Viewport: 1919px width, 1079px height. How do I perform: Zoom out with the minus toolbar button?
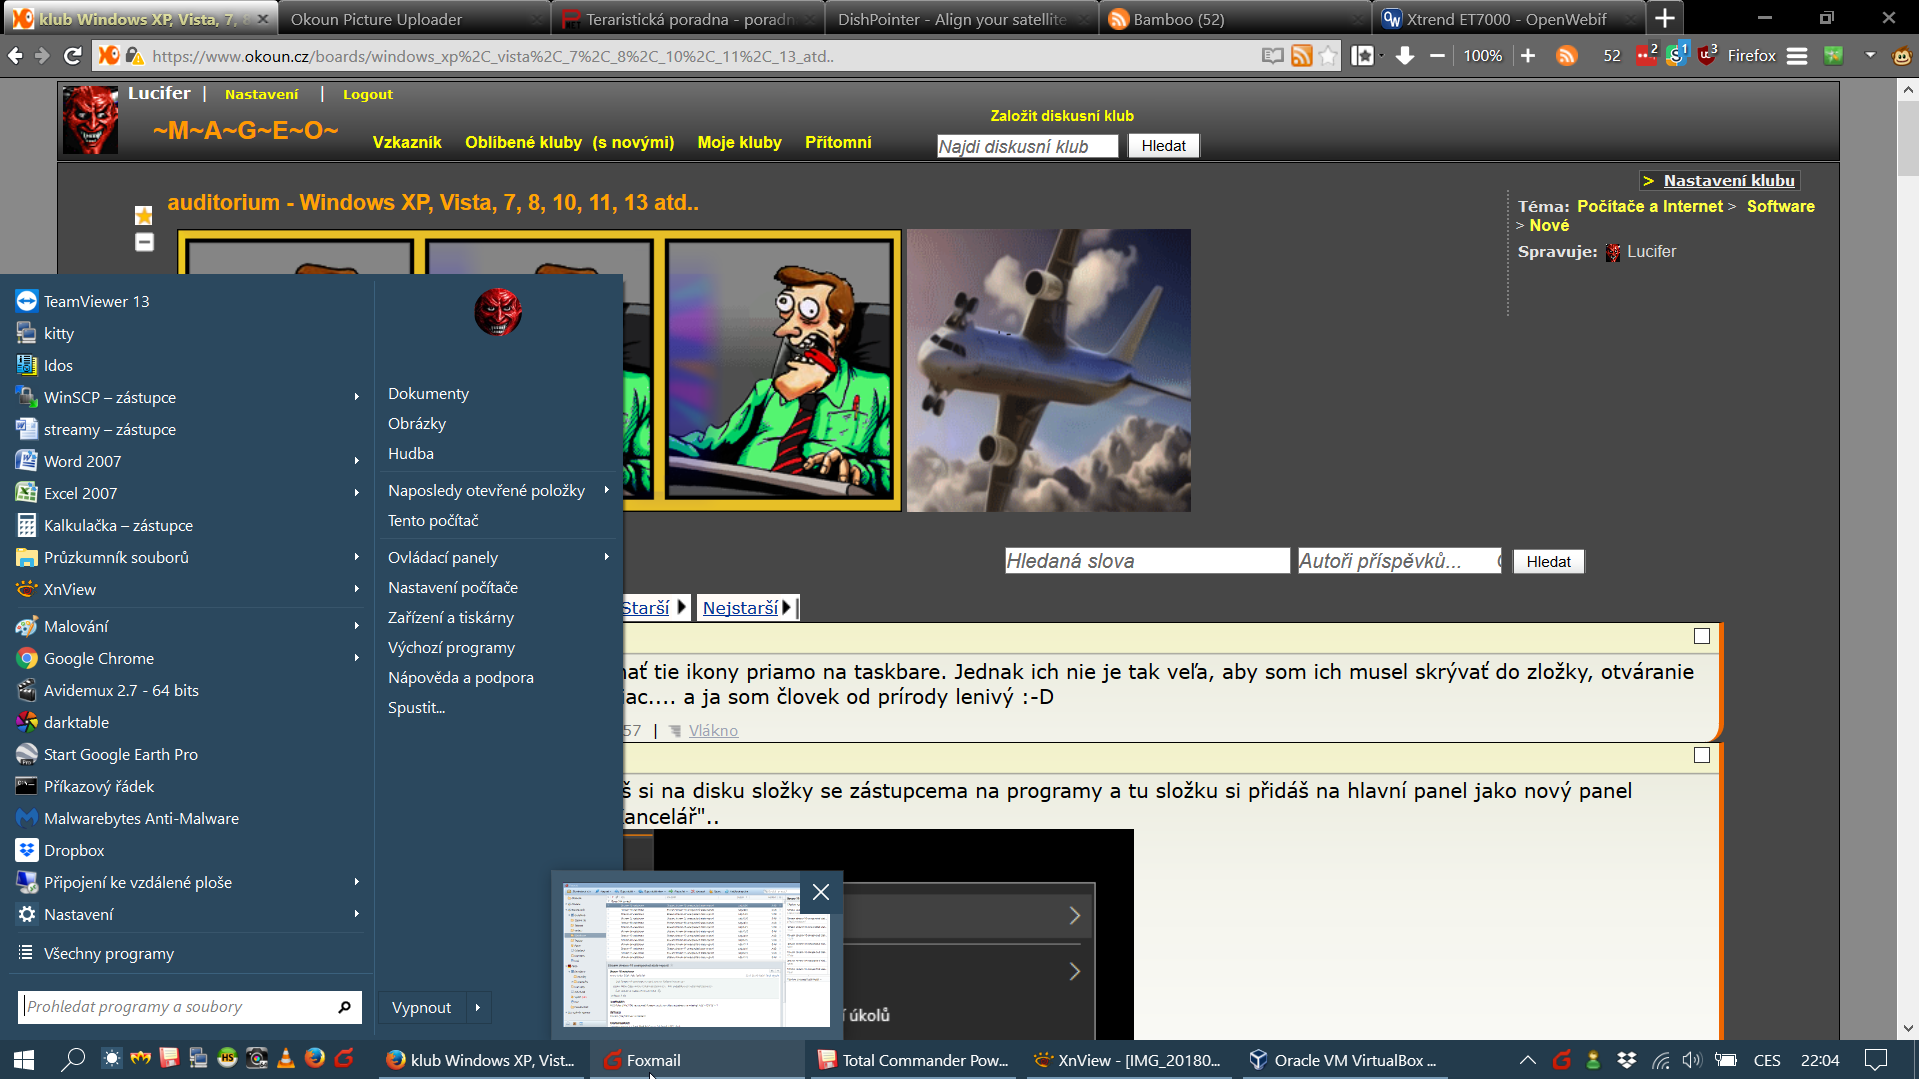tap(1437, 56)
